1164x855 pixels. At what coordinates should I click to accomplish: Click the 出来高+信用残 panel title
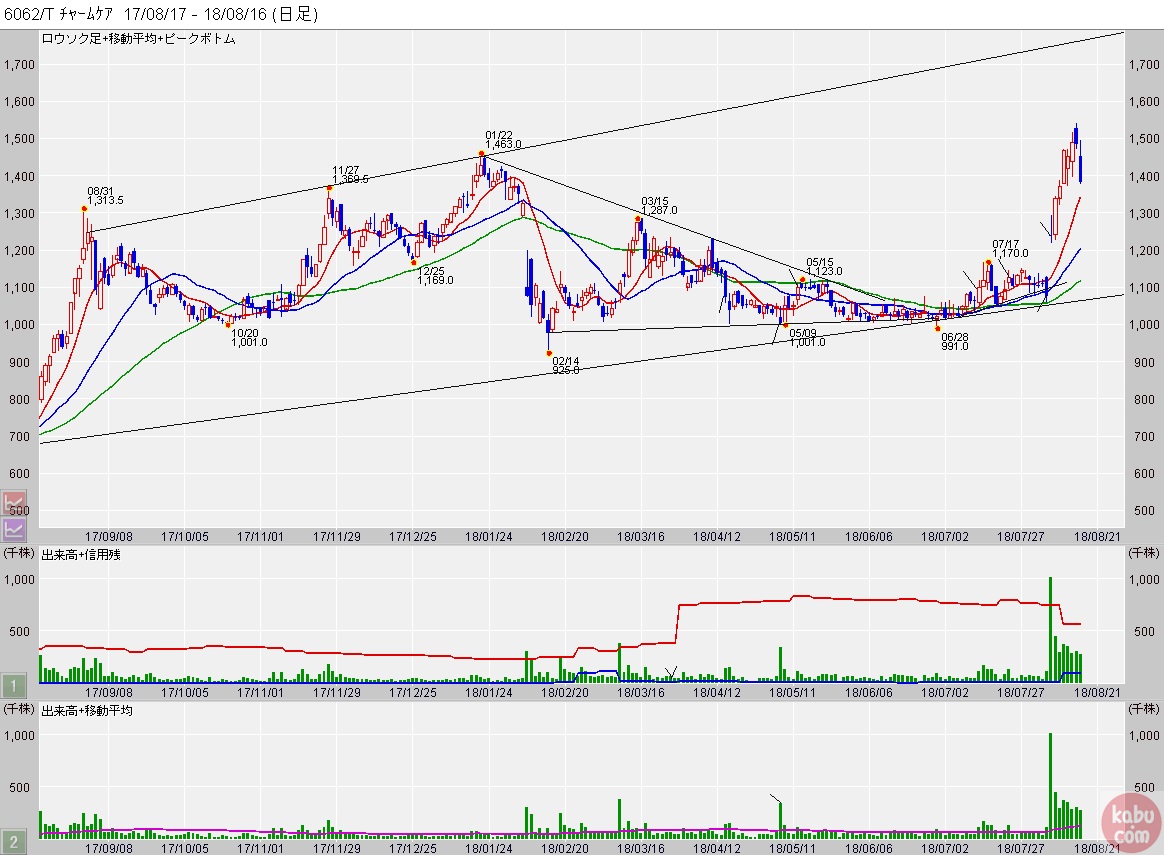(81, 554)
